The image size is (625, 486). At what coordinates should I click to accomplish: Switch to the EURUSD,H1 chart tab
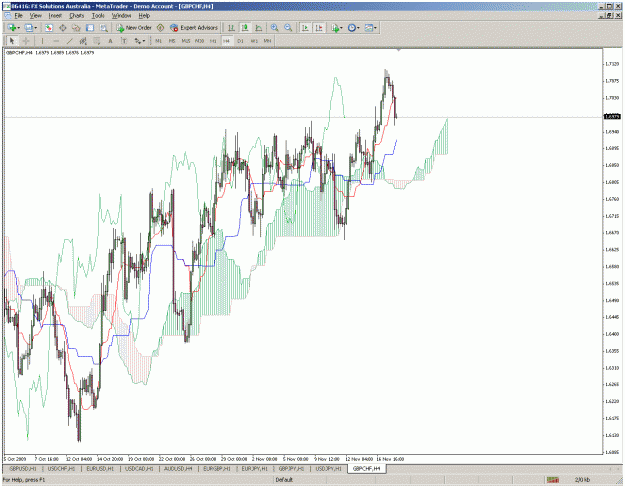(100, 469)
